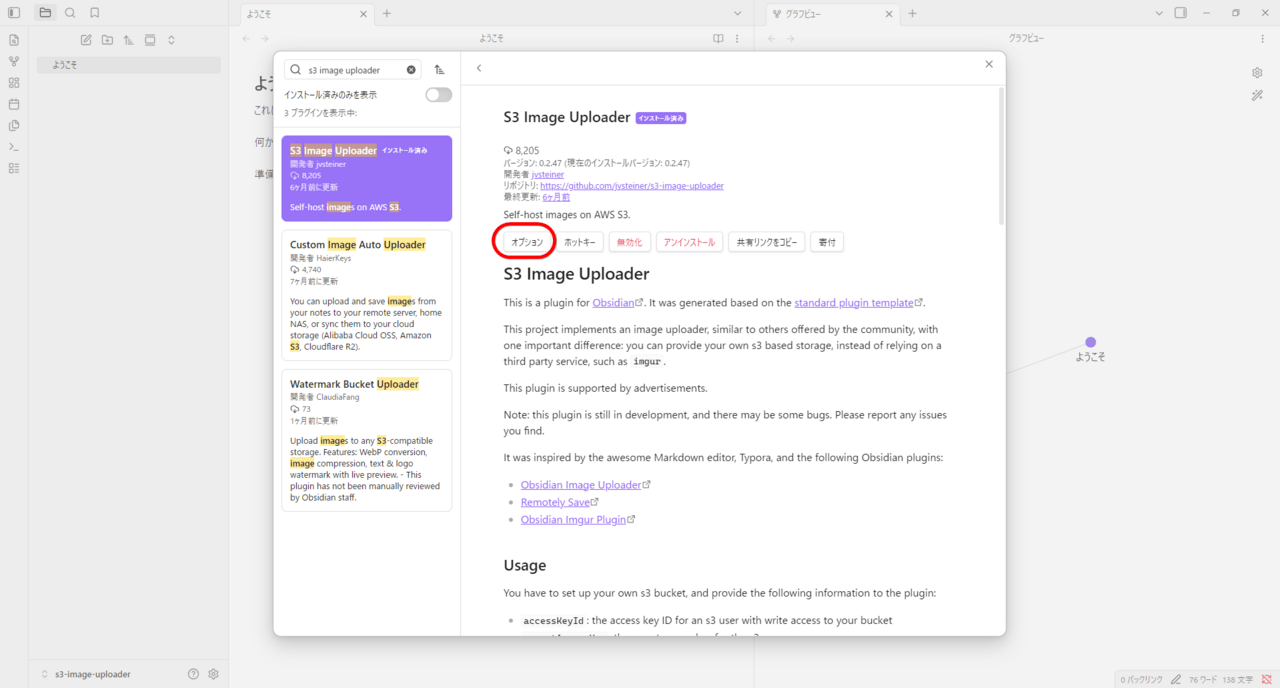
Task: Select the グラフビュー tab
Action: (x=831, y=14)
